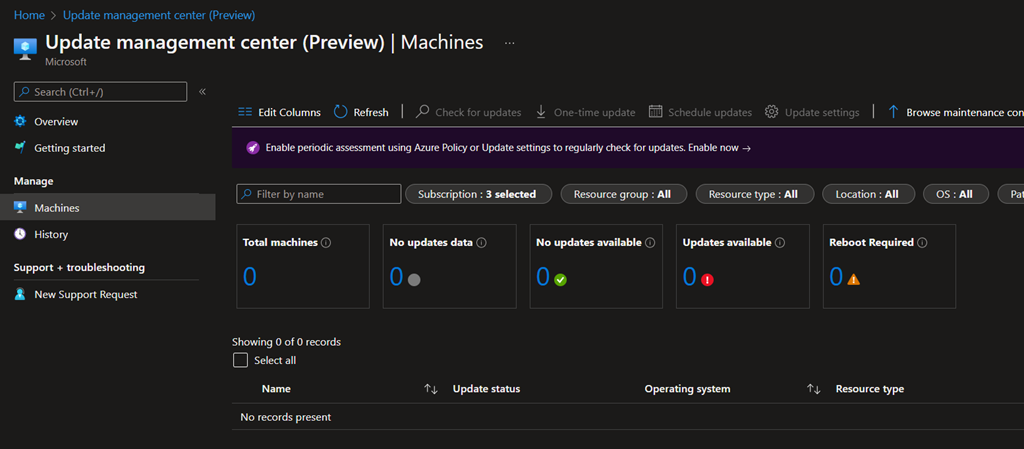The width and height of the screenshot is (1024, 449).
Task: Open the Subscription filter dropdown
Action: [477, 194]
